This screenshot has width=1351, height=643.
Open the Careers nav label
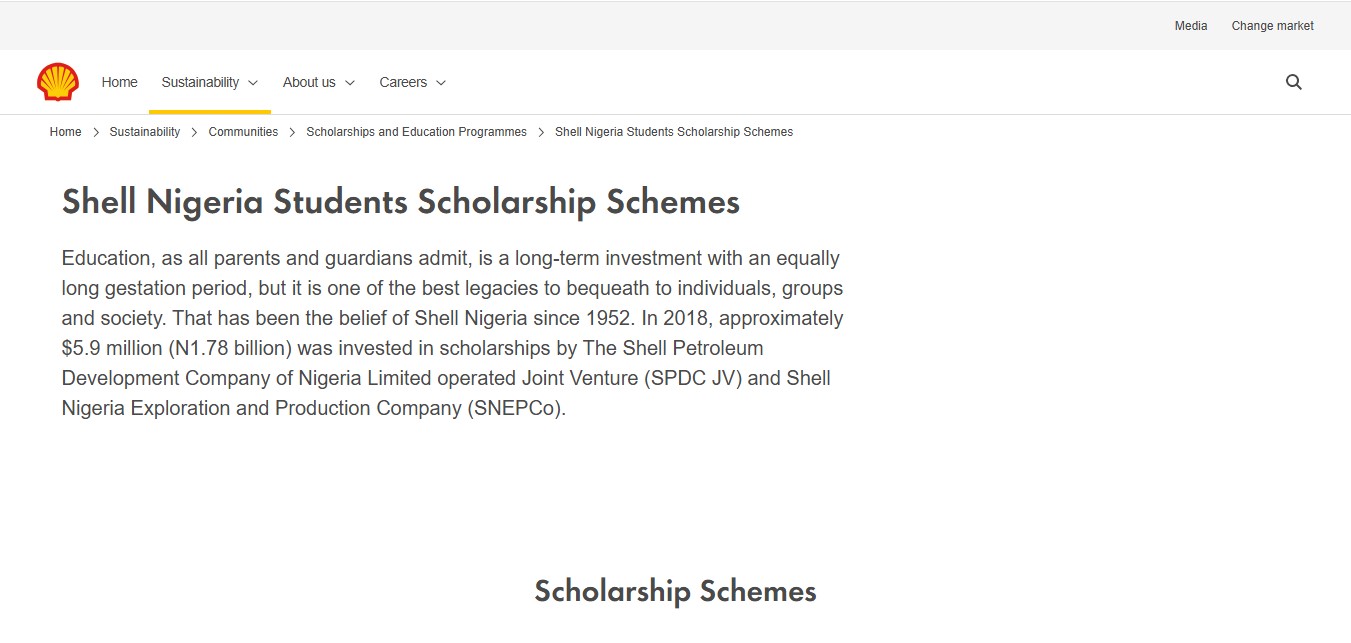[x=403, y=82]
